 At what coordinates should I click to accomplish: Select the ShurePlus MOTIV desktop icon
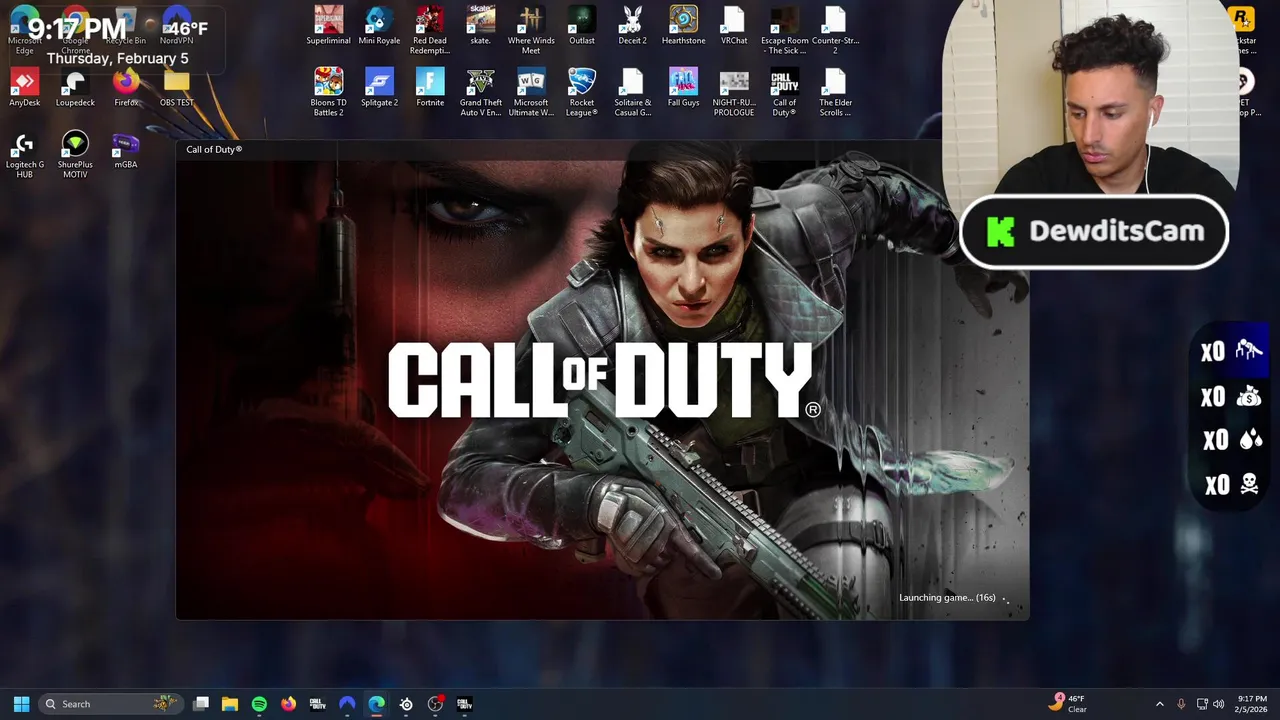[75, 155]
